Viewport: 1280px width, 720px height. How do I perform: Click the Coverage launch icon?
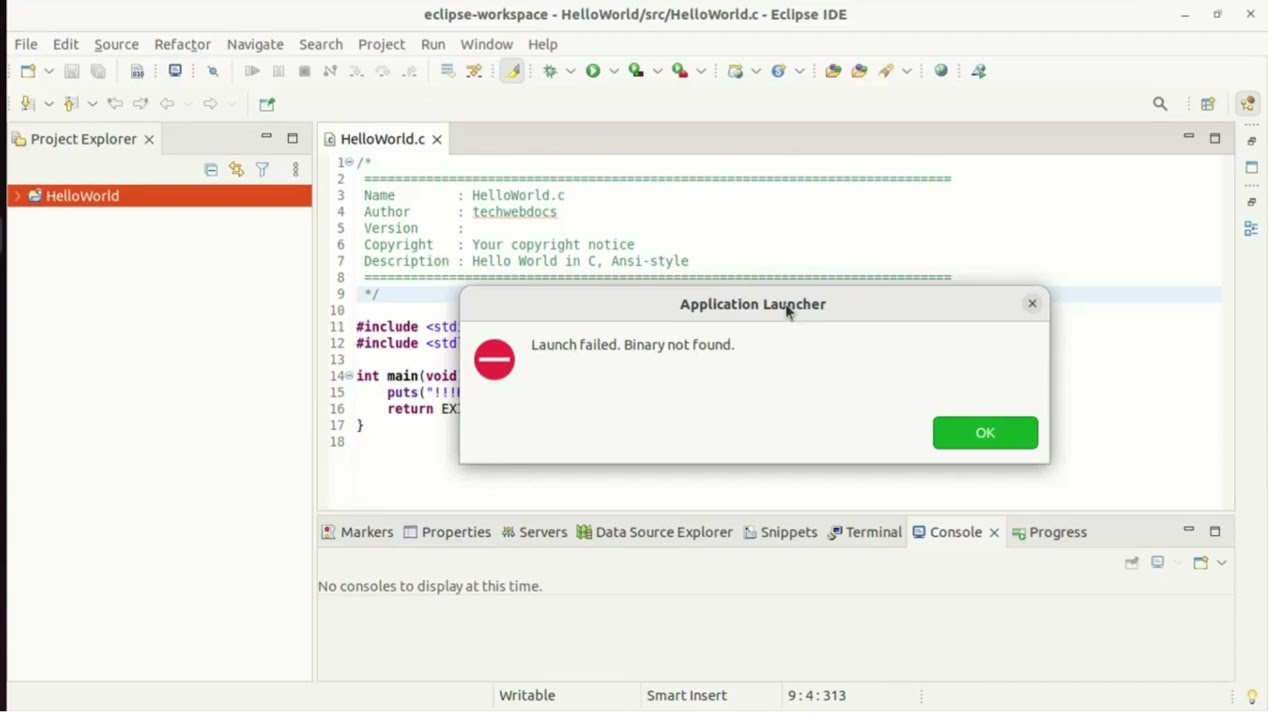click(636, 71)
